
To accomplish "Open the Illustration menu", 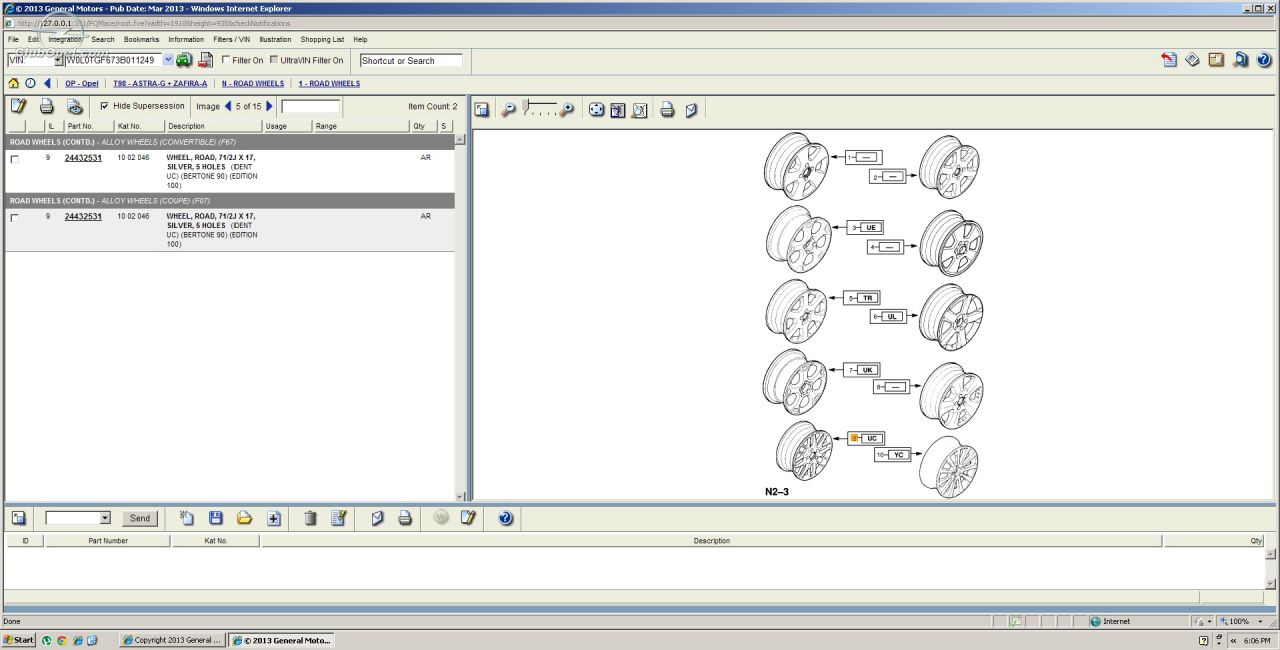I will click(x=275, y=40).
